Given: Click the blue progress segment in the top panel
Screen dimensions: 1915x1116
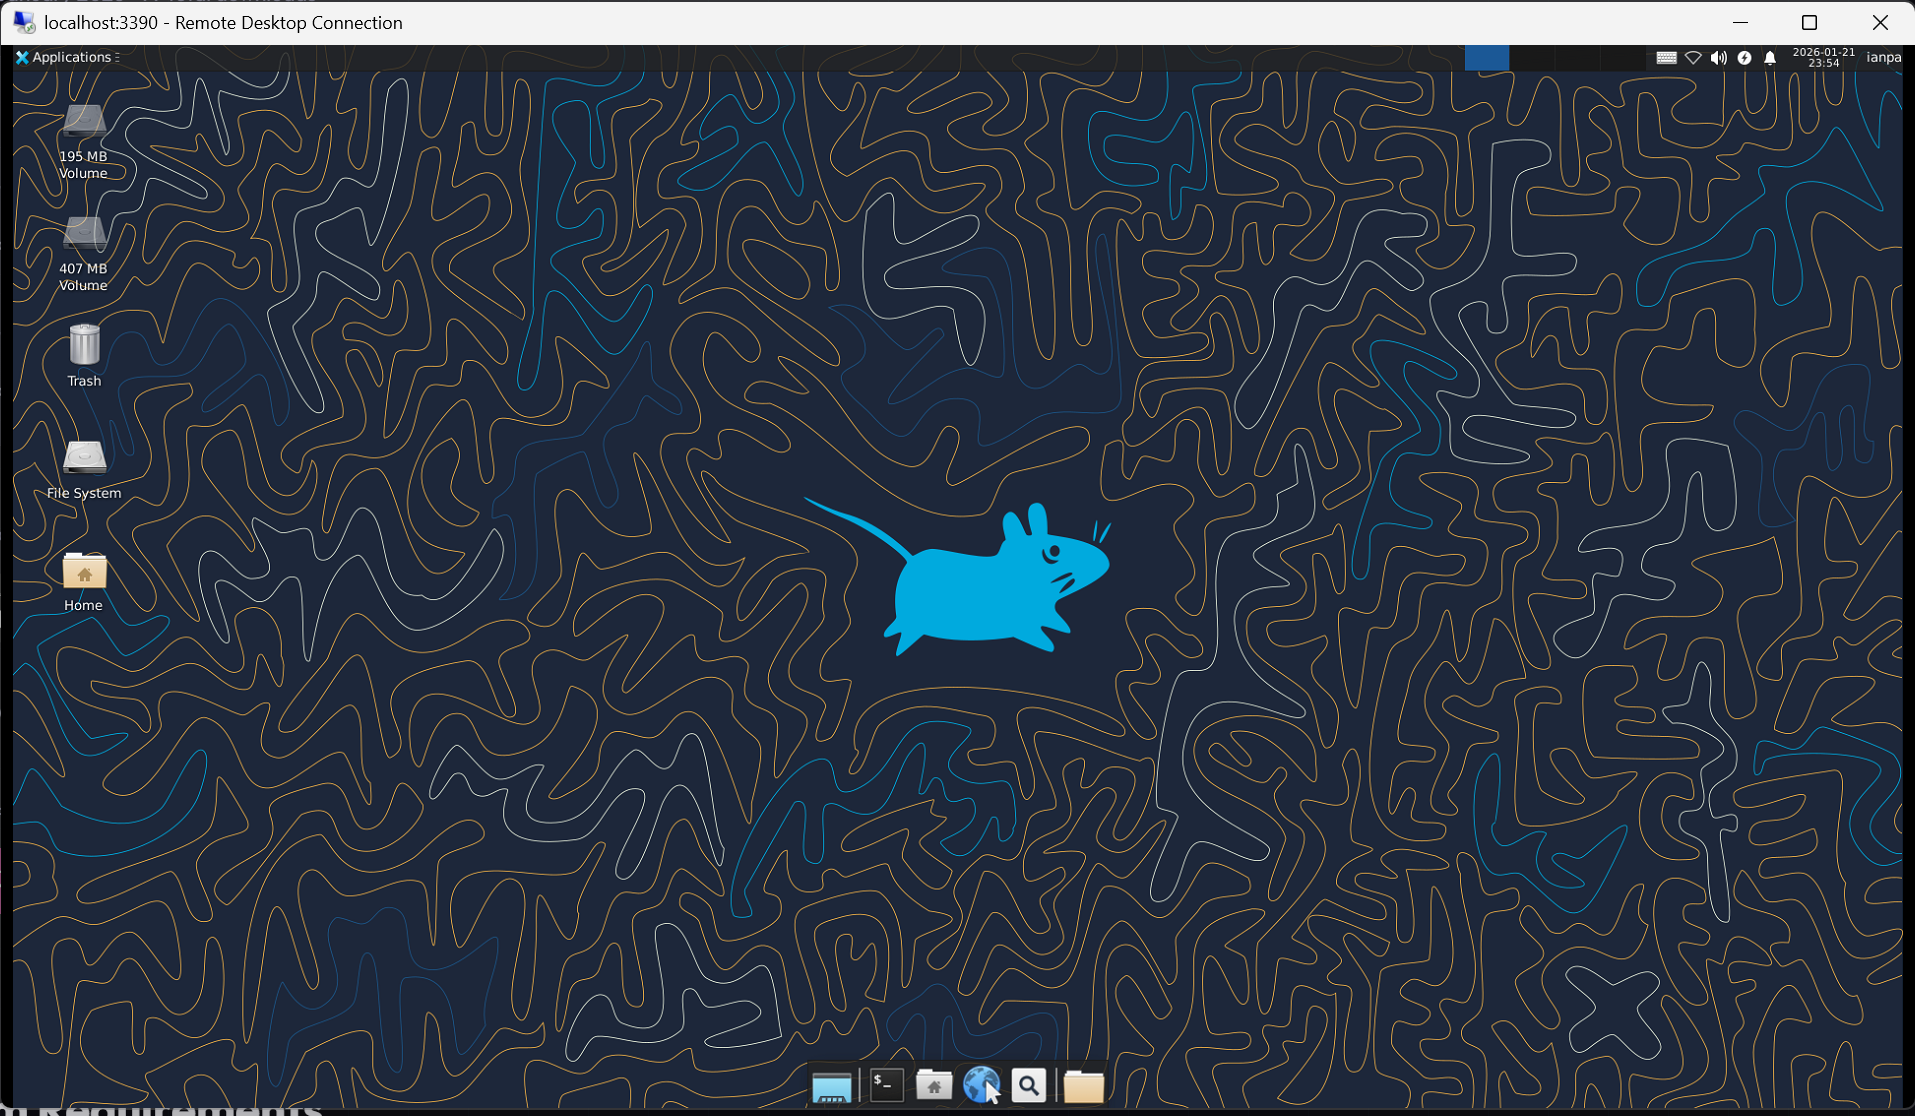Looking at the screenshot, I should click(1487, 57).
